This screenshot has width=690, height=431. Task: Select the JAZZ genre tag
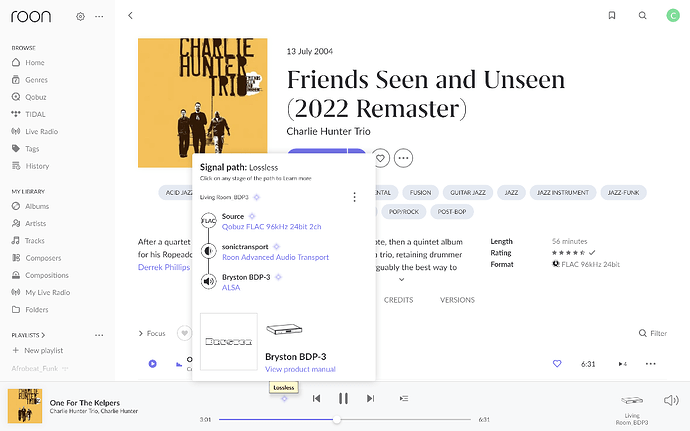click(511, 192)
